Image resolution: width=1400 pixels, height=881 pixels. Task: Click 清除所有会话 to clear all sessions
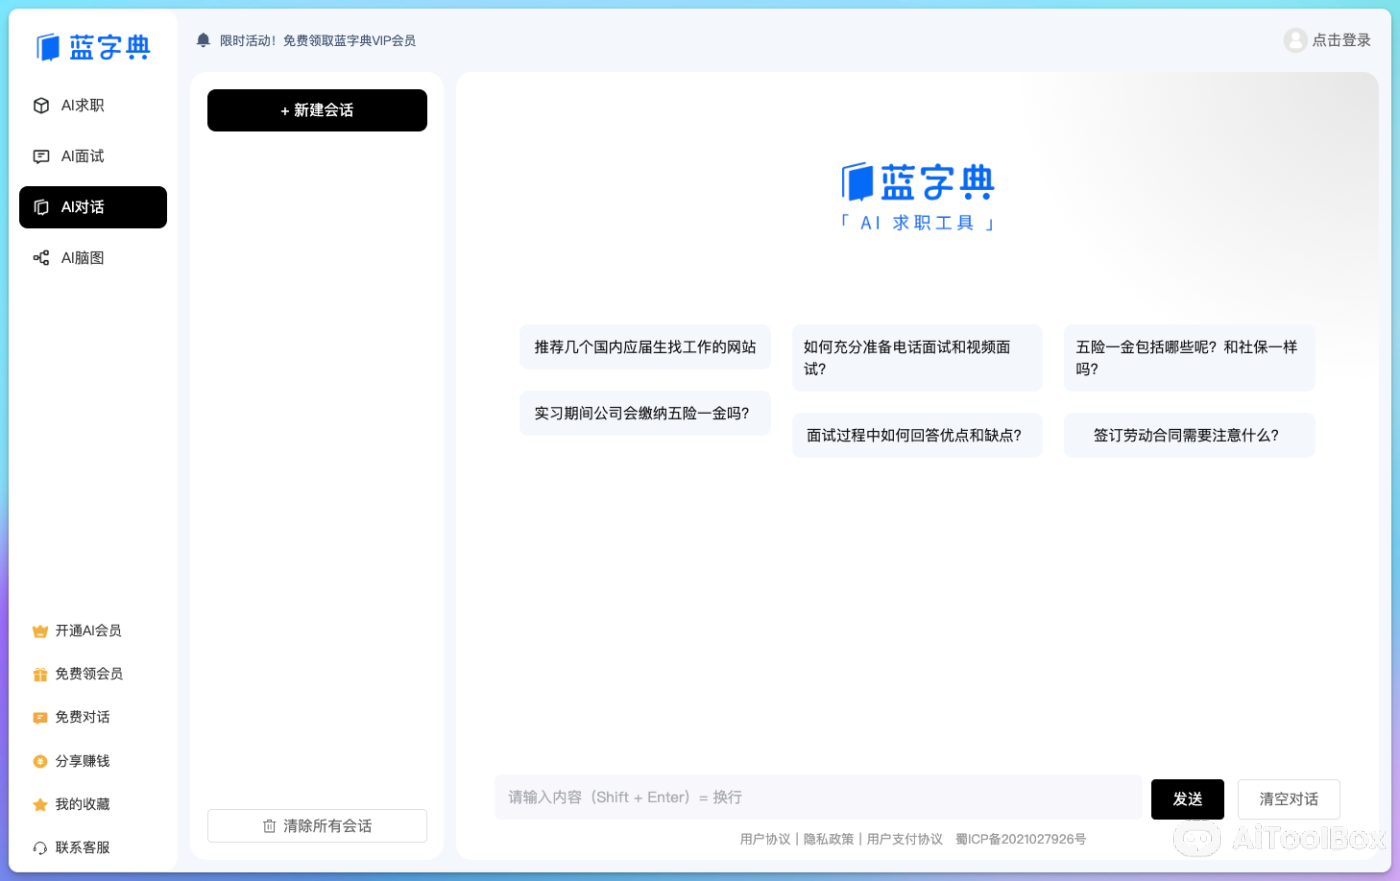(x=317, y=826)
